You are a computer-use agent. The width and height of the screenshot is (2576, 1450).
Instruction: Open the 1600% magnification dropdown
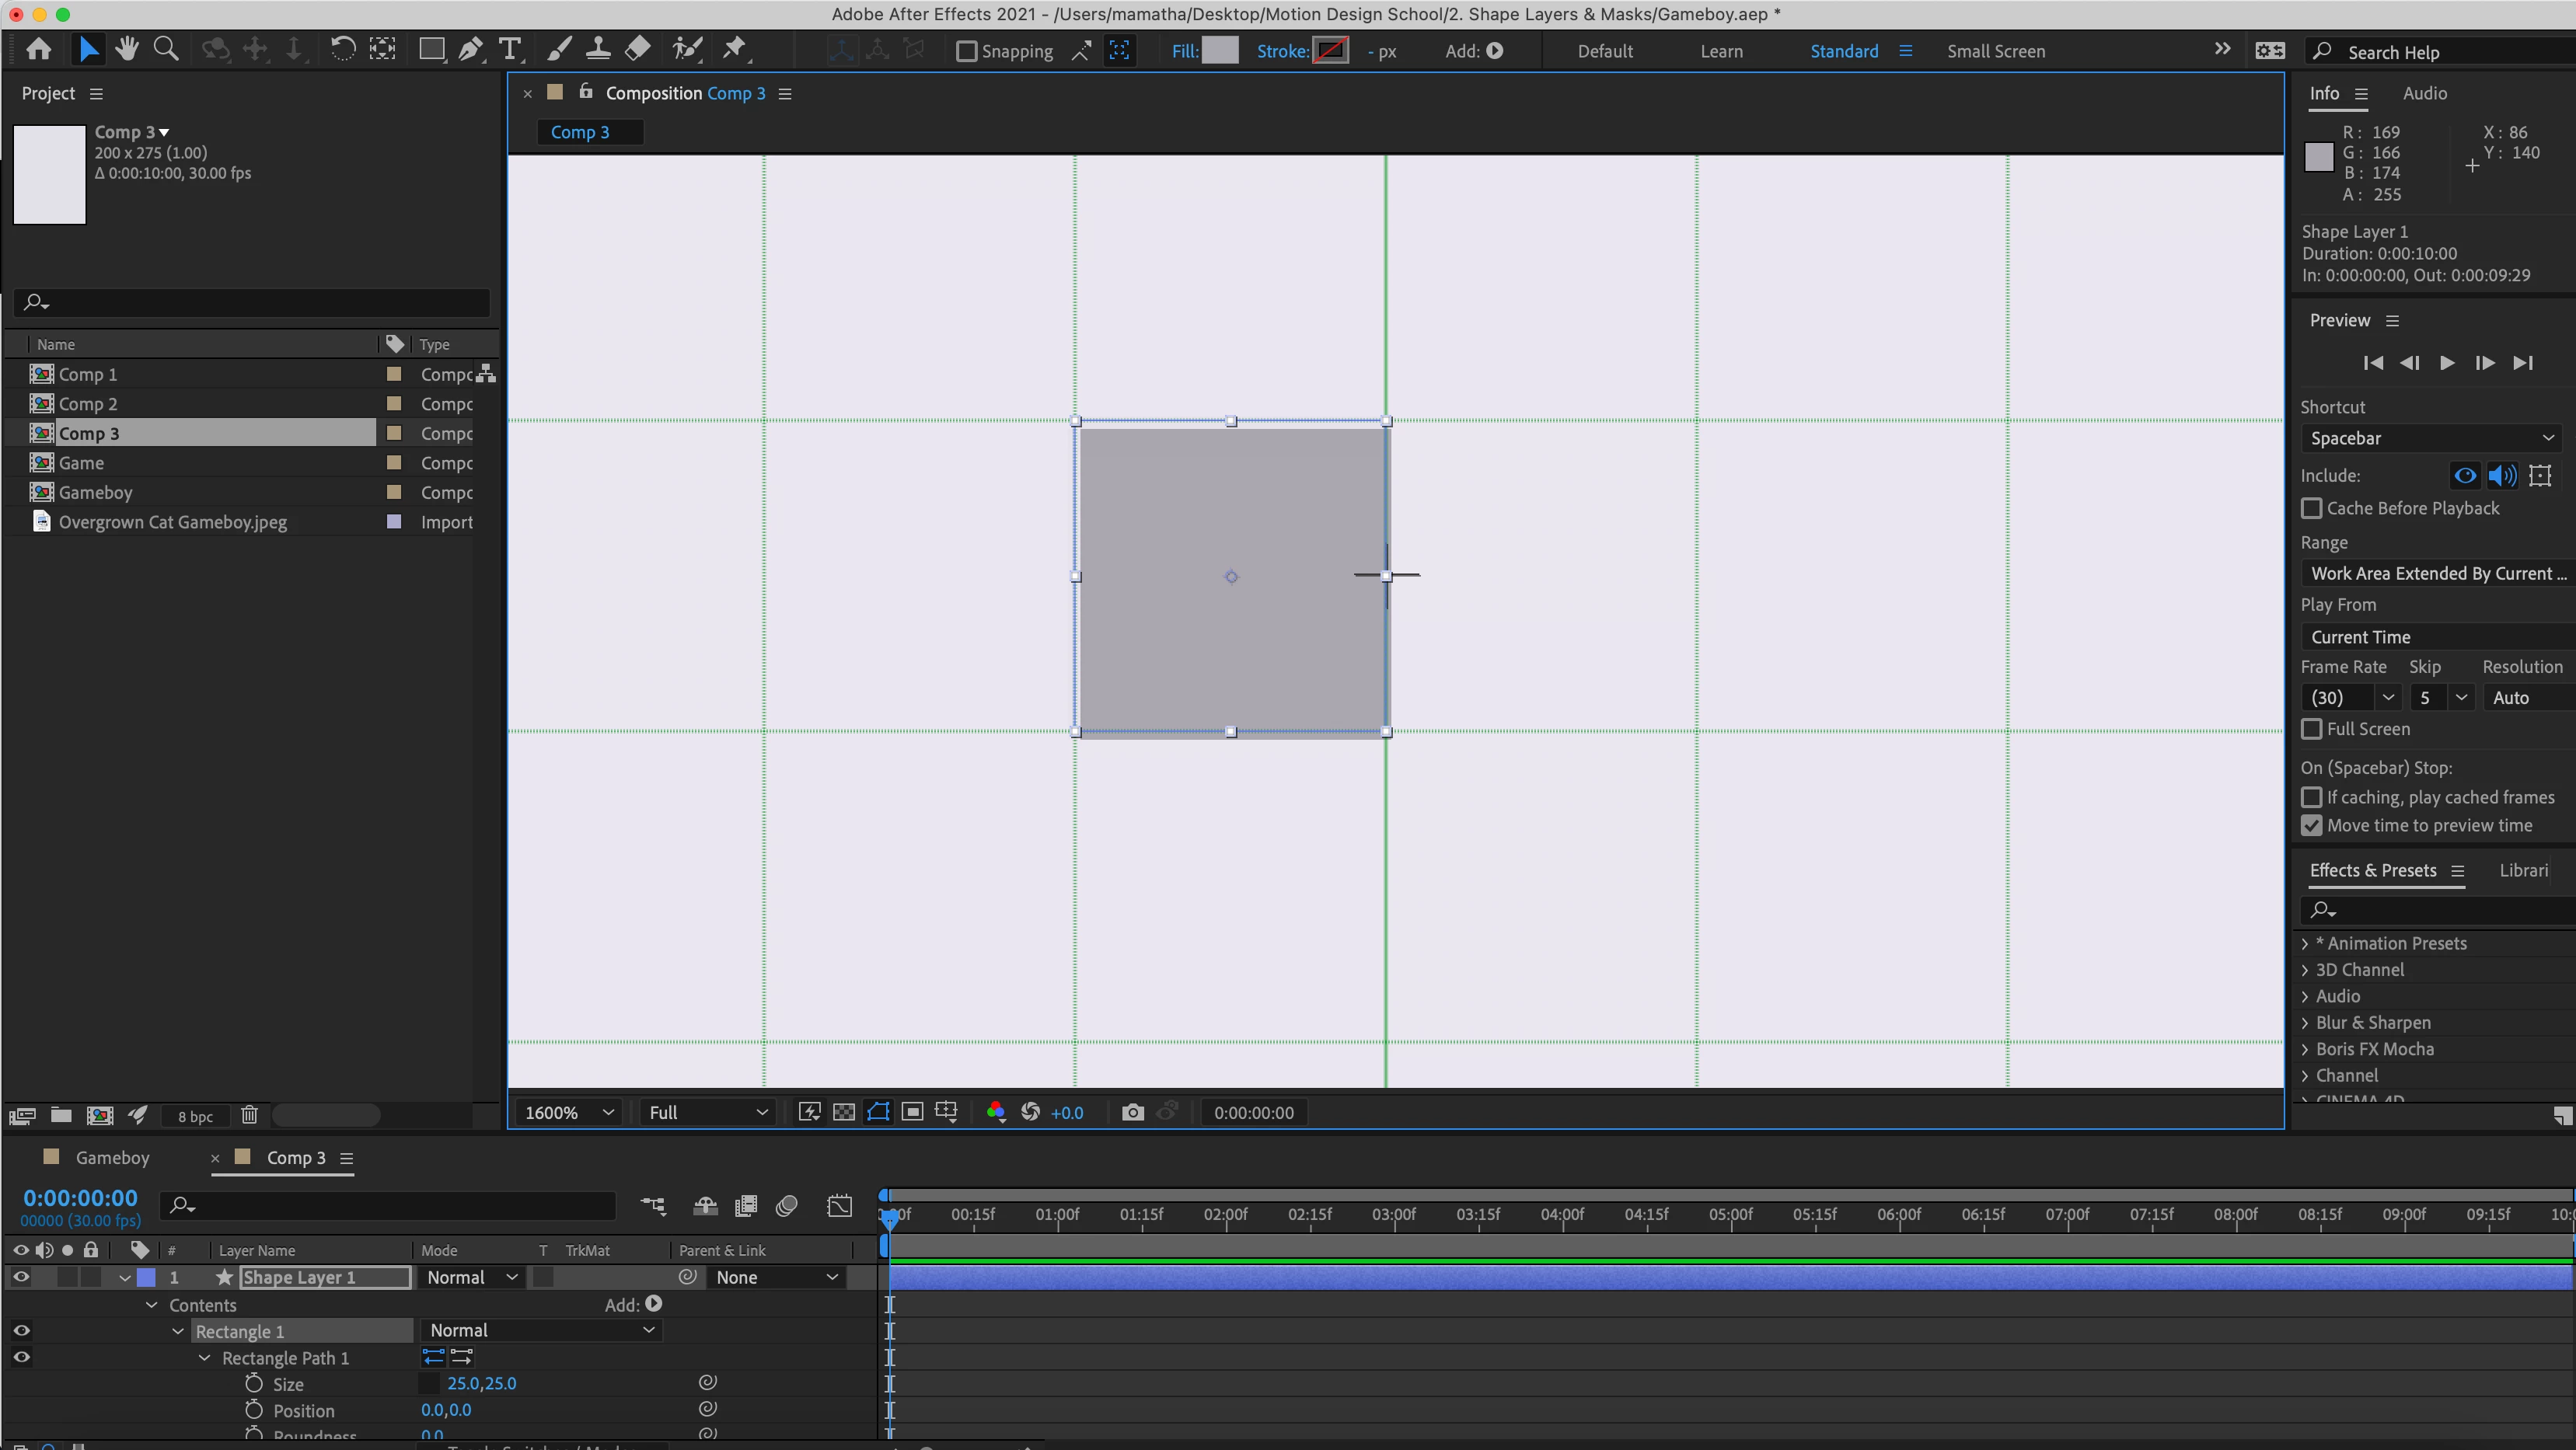[x=569, y=1112]
